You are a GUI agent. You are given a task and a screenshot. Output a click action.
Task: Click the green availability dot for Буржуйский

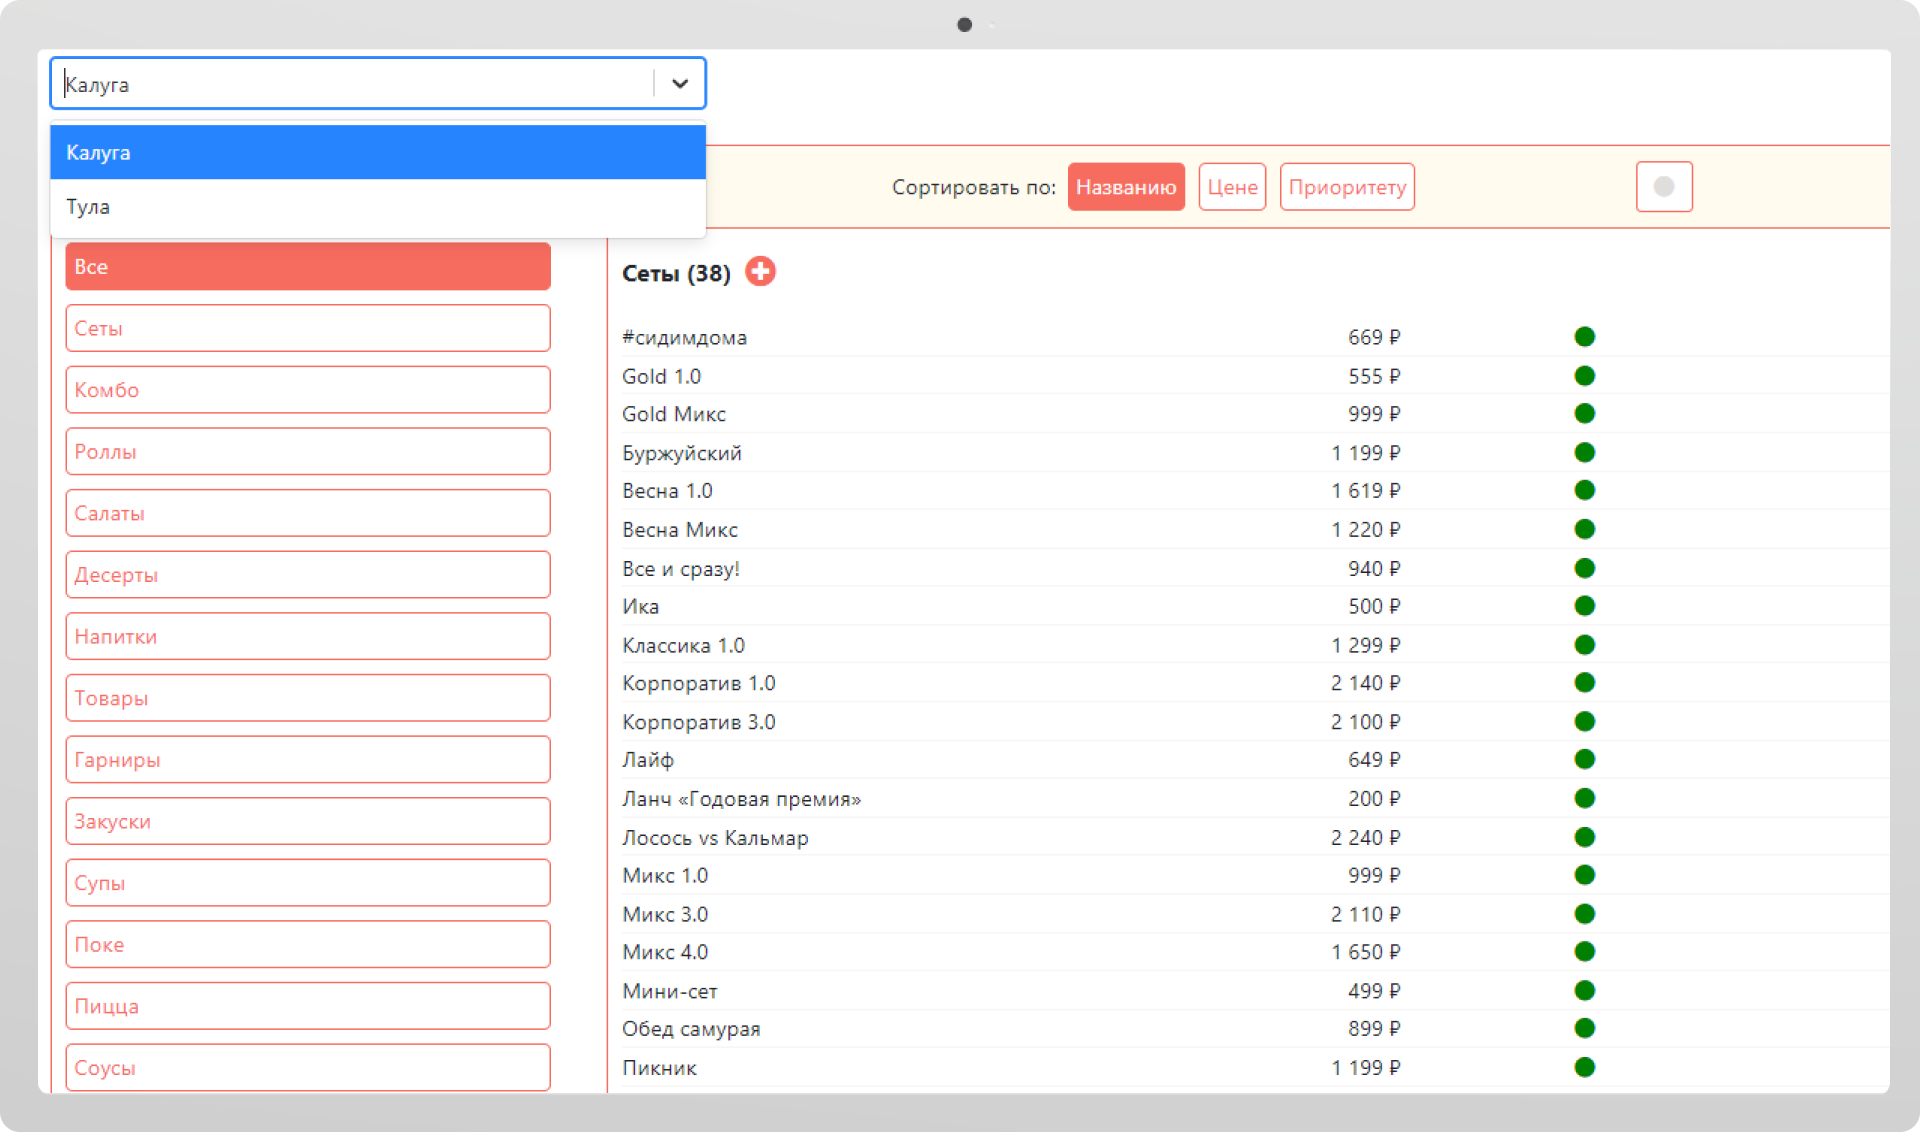[x=1584, y=453]
